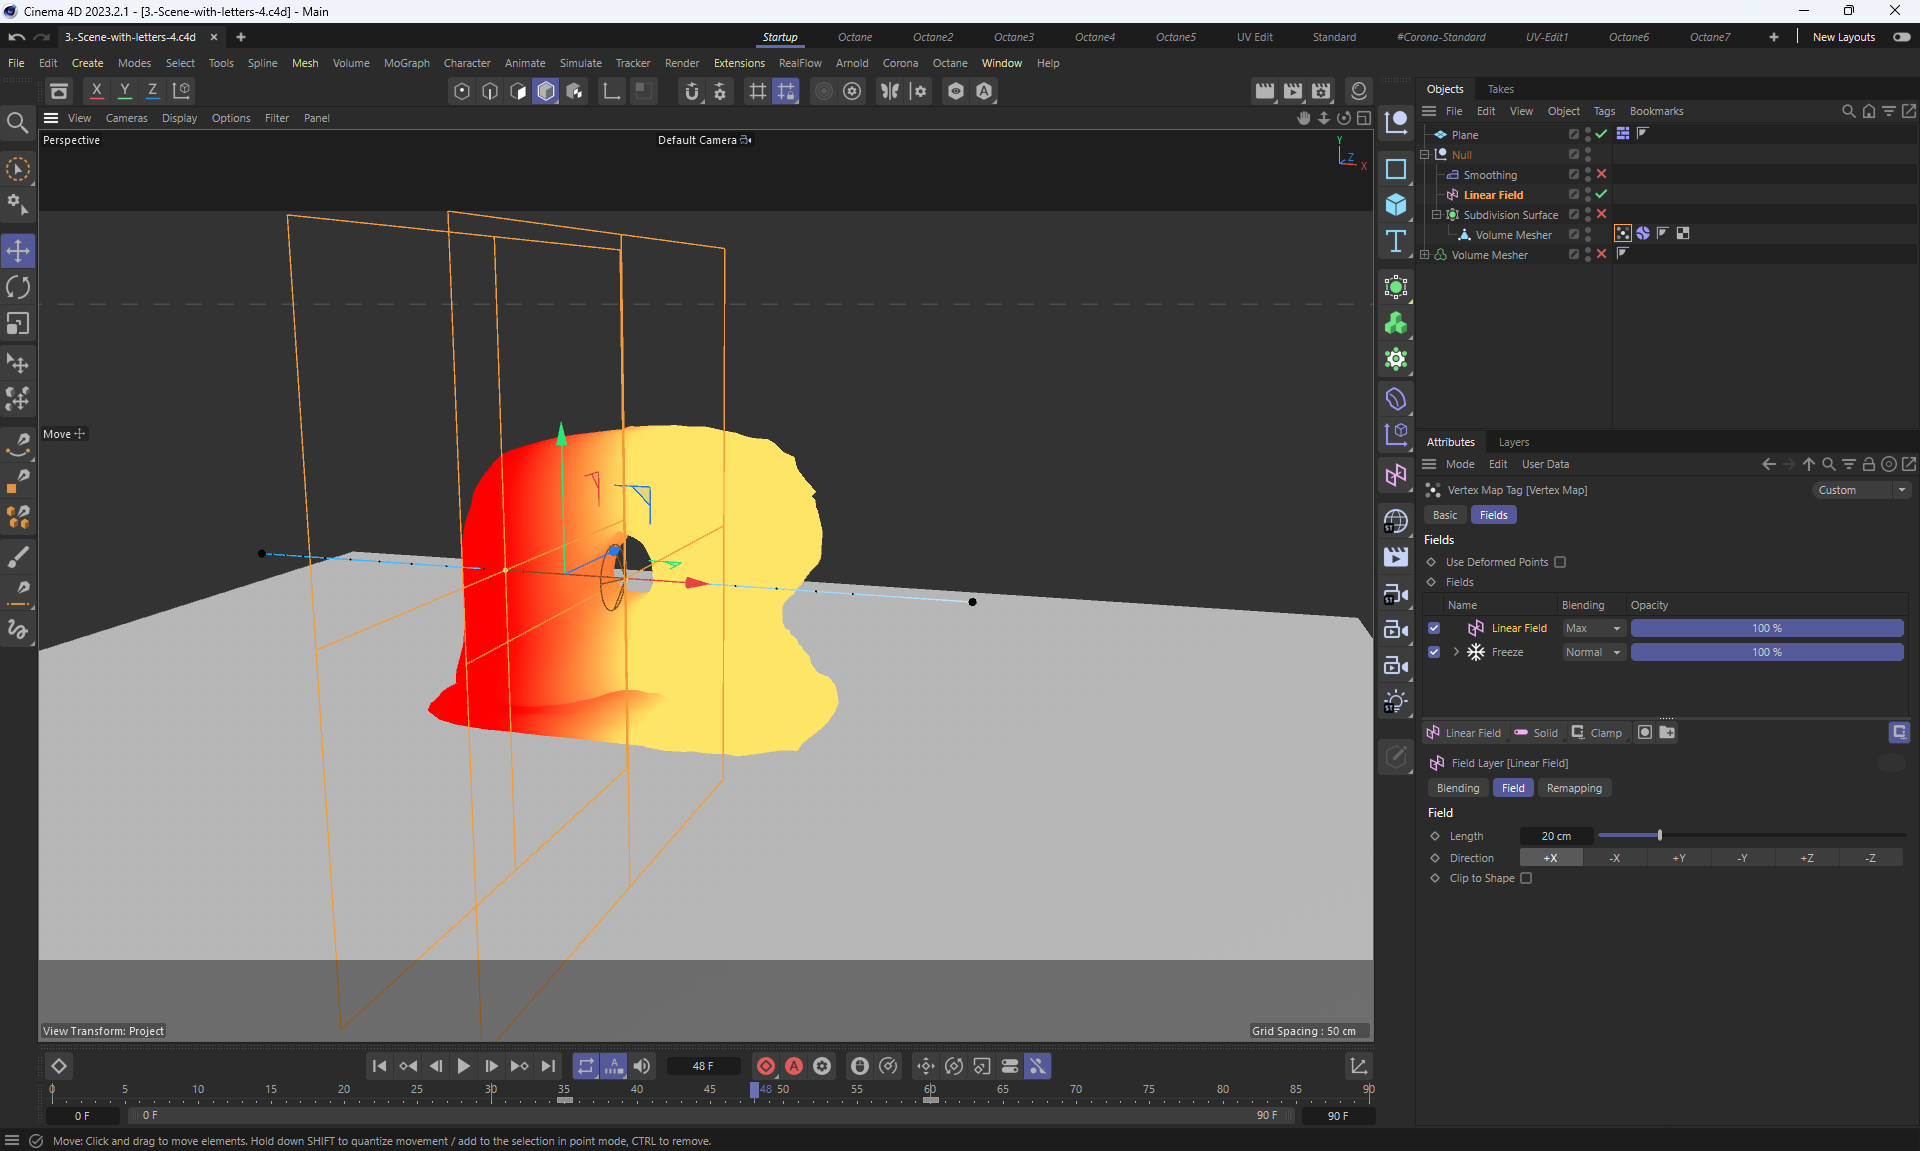The width and height of the screenshot is (1920, 1151).
Task: Click the Undo arrow icon
Action: (x=17, y=37)
